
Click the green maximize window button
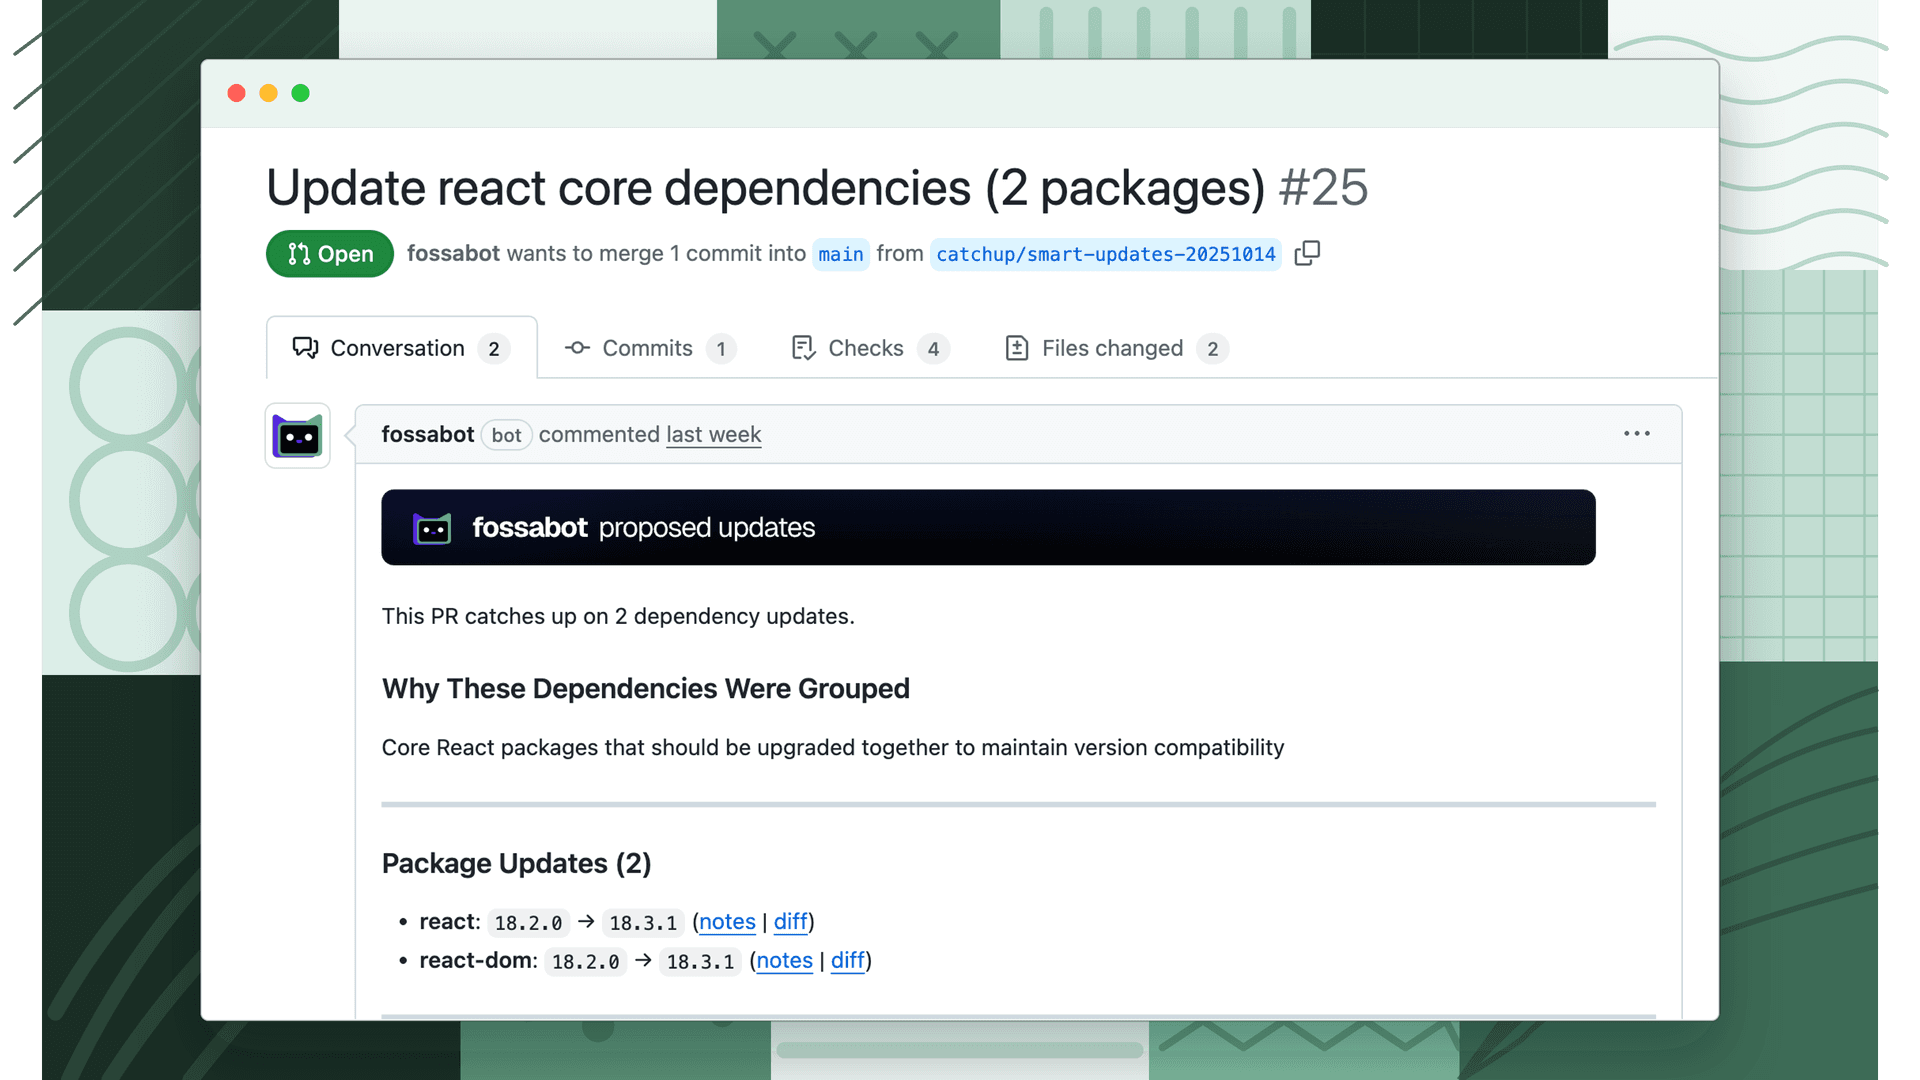[301, 93]
